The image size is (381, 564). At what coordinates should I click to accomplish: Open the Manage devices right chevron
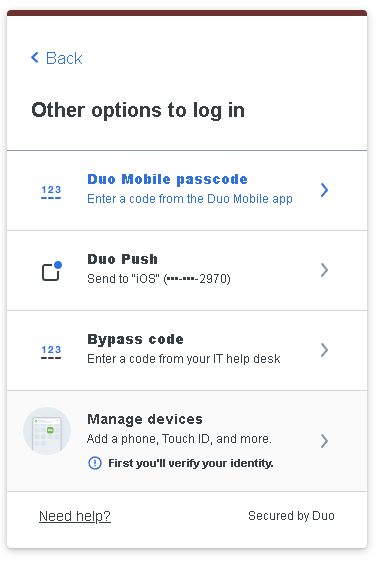[324, 441]
